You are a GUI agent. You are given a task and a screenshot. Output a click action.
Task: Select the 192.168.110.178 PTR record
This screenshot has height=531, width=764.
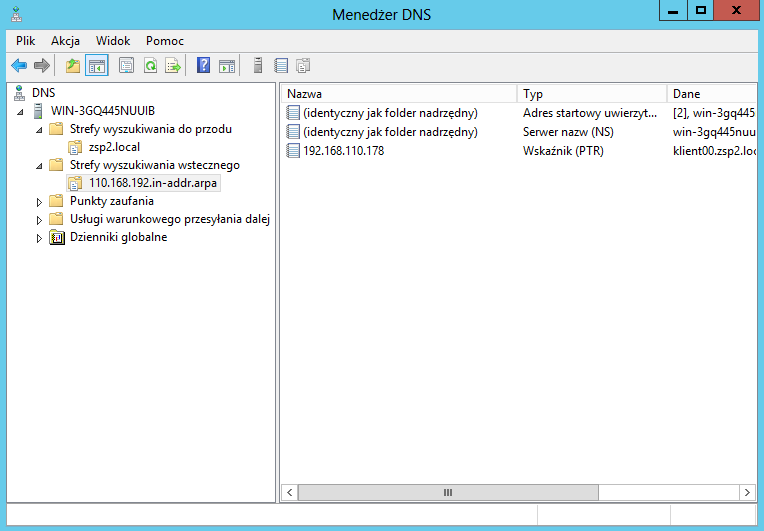tap(343, 151)
